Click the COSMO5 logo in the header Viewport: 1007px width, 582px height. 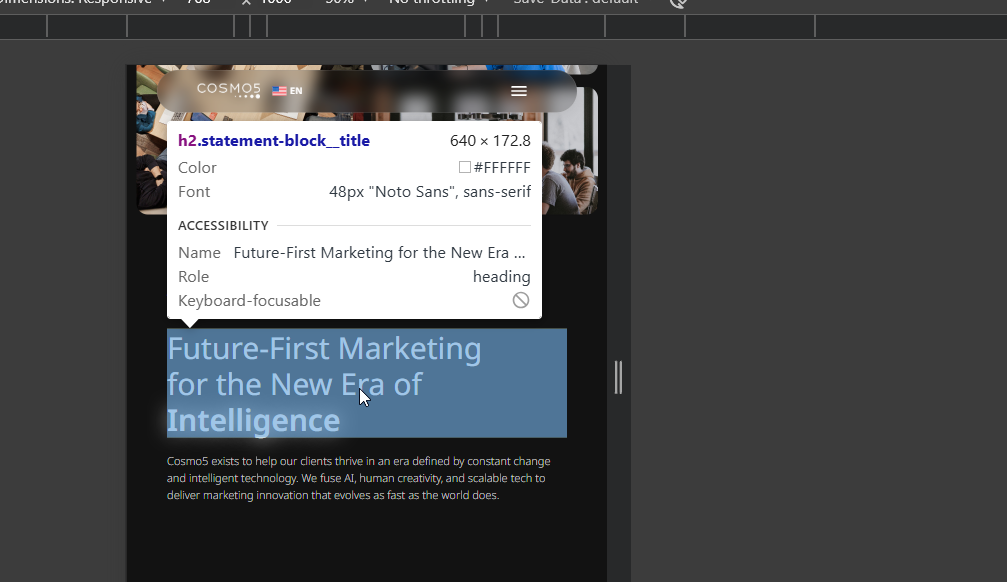[x=228, y=90]
